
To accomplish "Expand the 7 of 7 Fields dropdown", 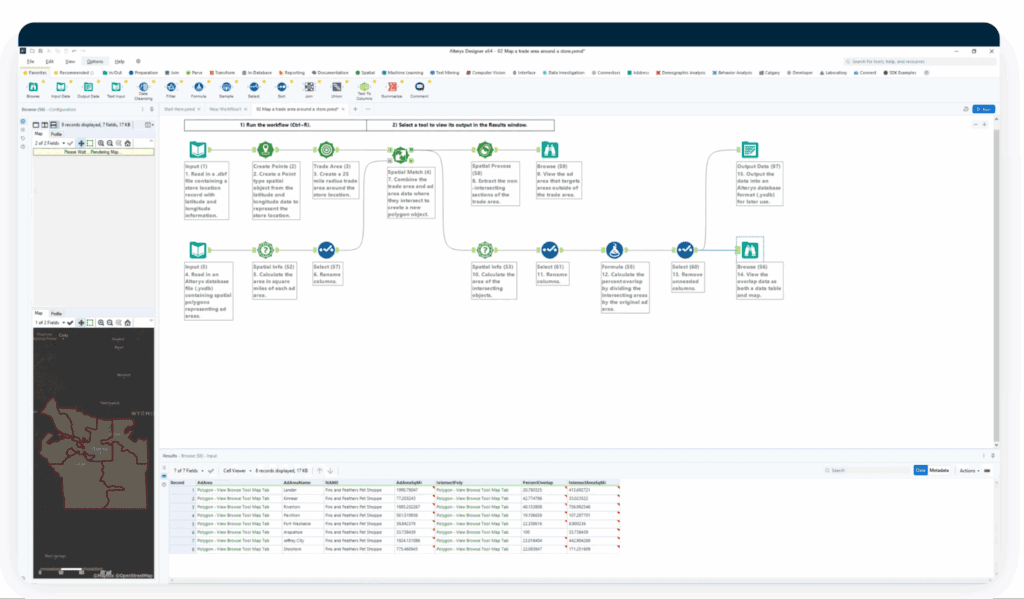I will click(190, 470).
